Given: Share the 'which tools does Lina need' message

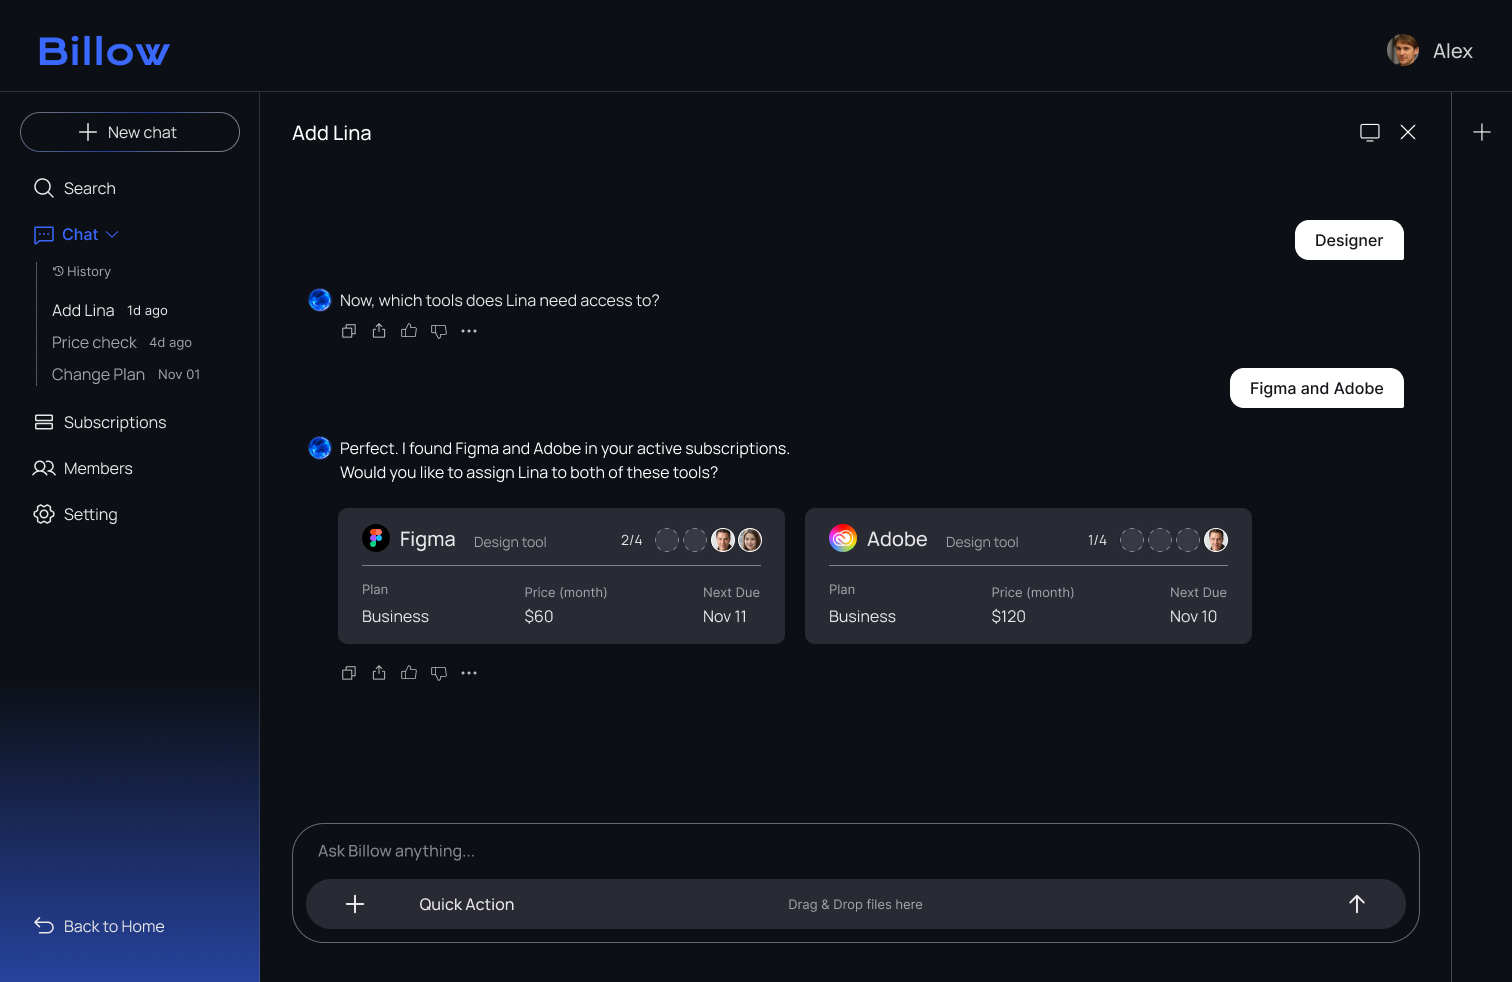Looking at the screenshot, I should pyautogui.click(x=379, y=331).
